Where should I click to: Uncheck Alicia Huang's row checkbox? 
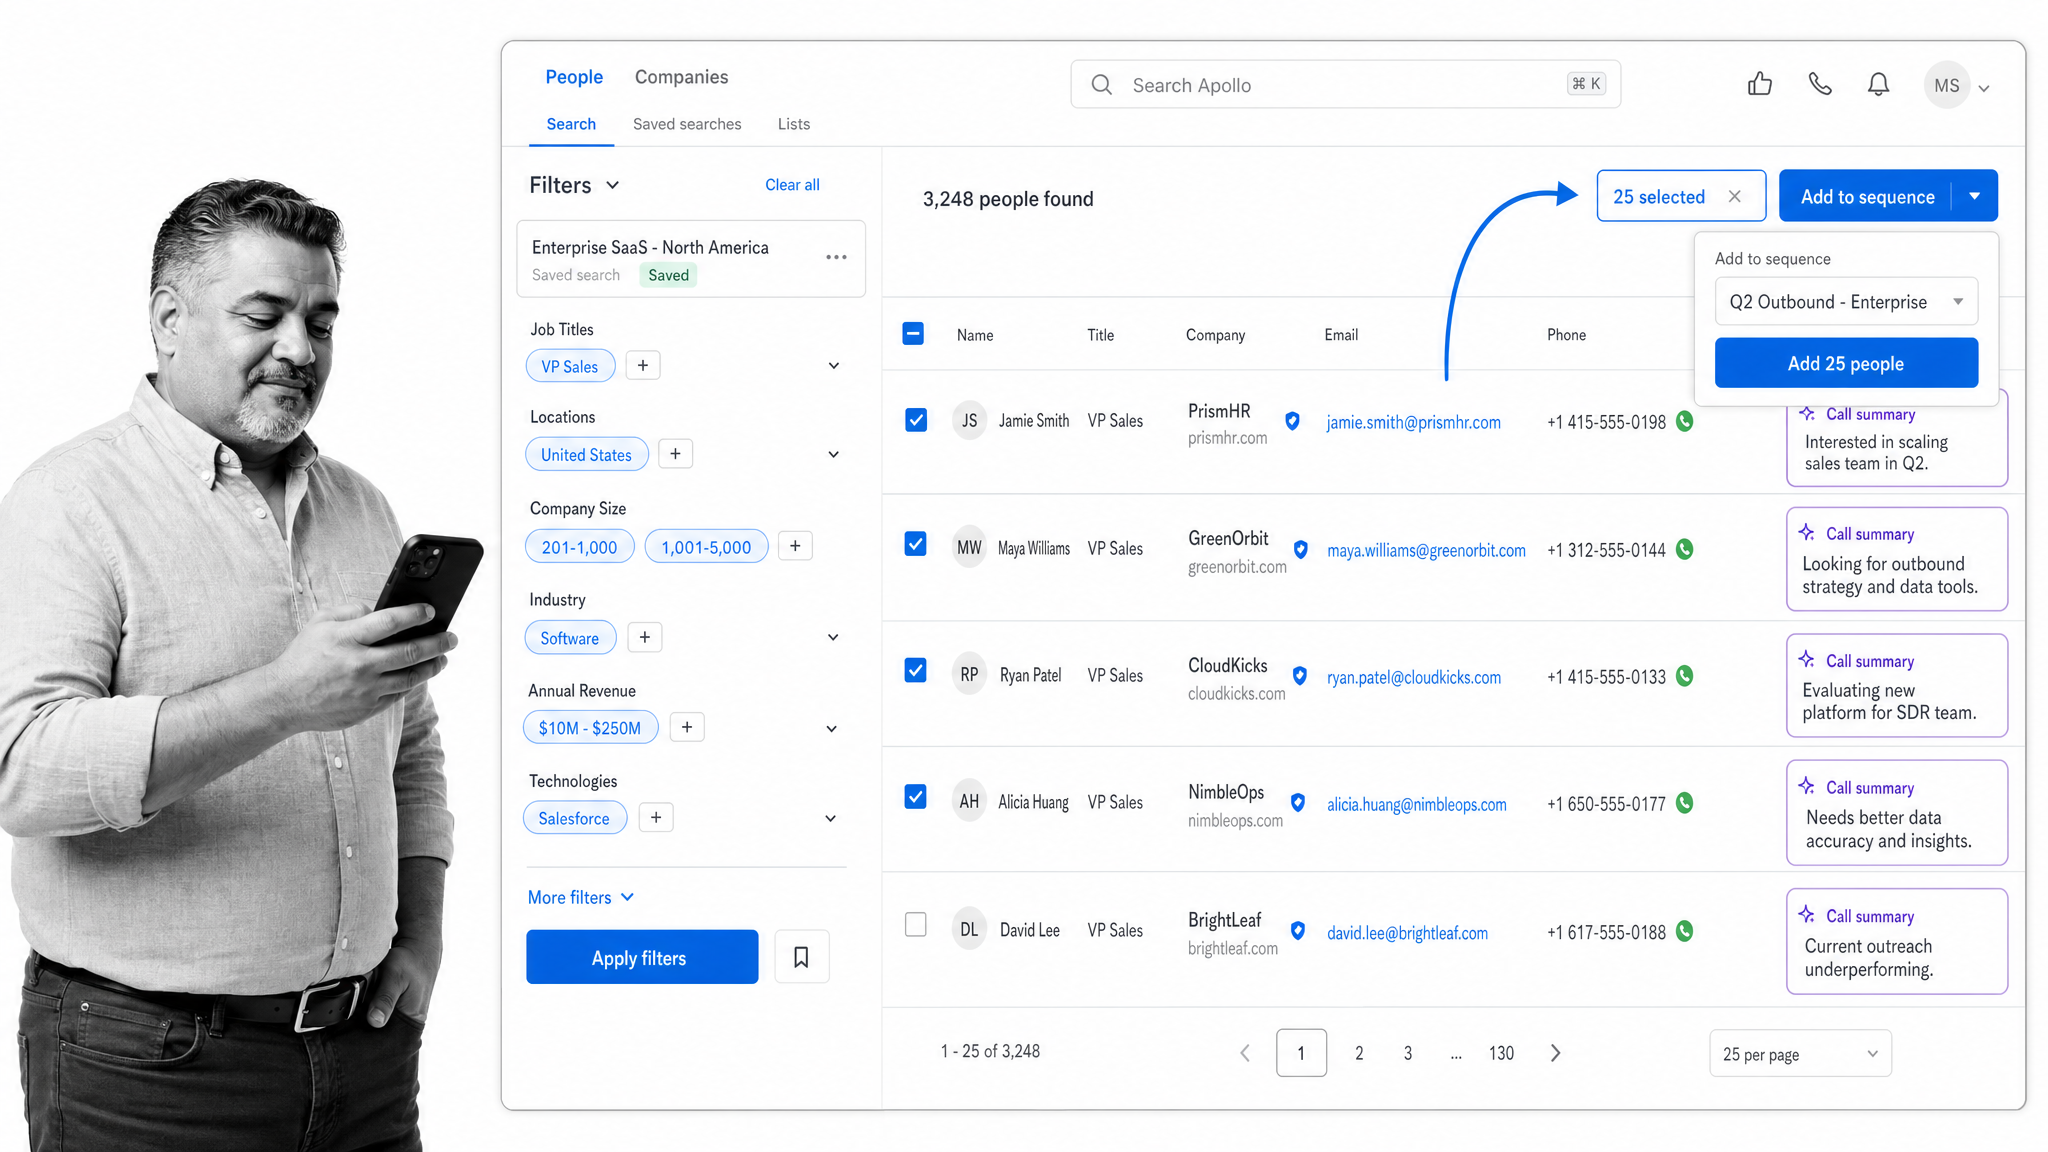click(916, 797)
